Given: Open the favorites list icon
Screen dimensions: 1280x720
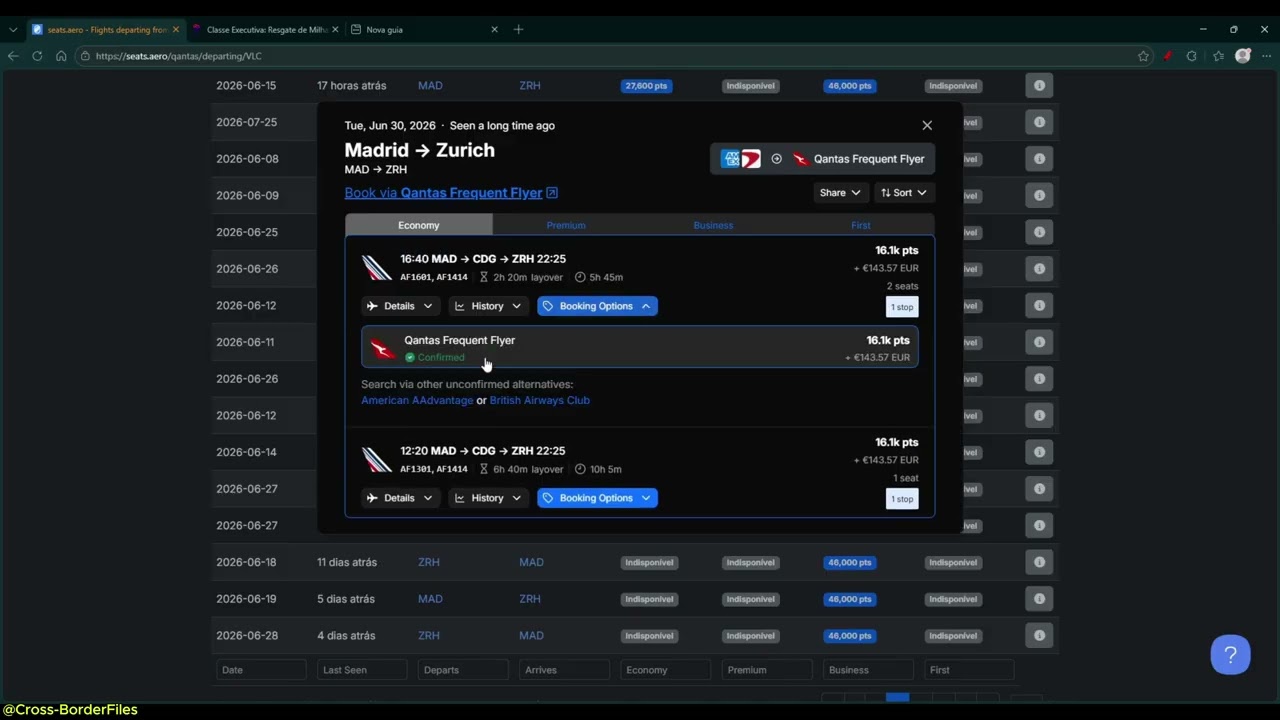Looking at the screenshot, I should point(1218,56).
